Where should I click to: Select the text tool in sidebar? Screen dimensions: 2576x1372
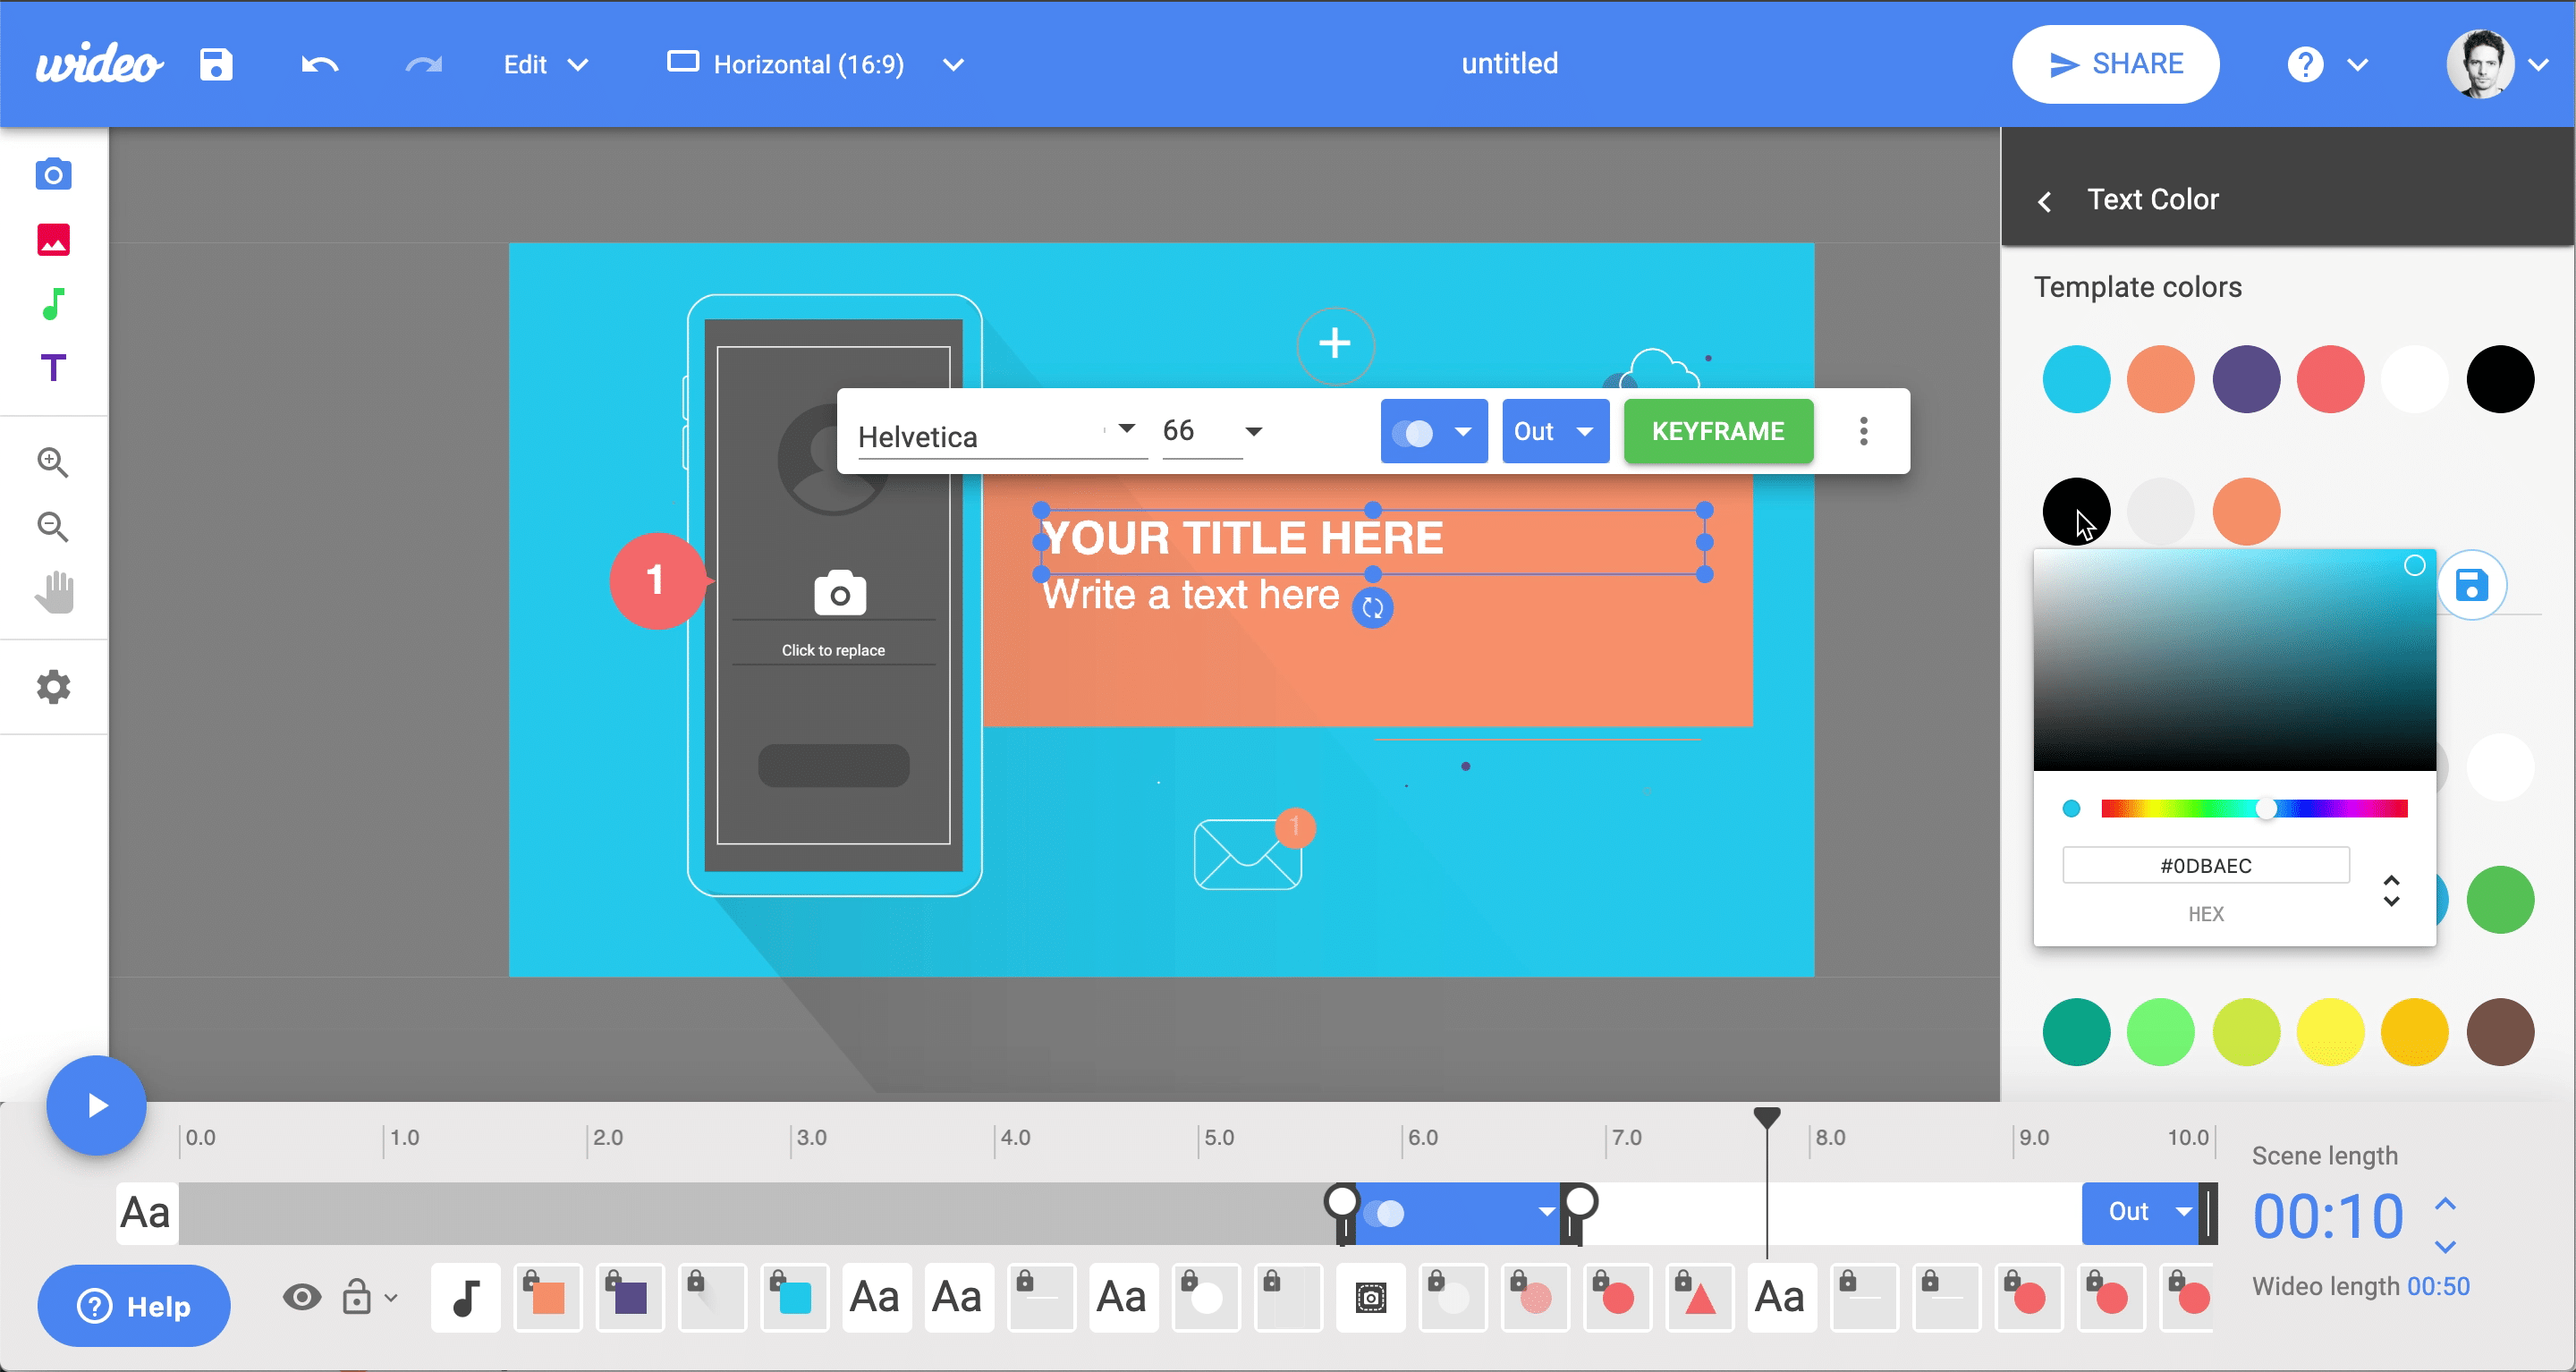coord(55,370)
